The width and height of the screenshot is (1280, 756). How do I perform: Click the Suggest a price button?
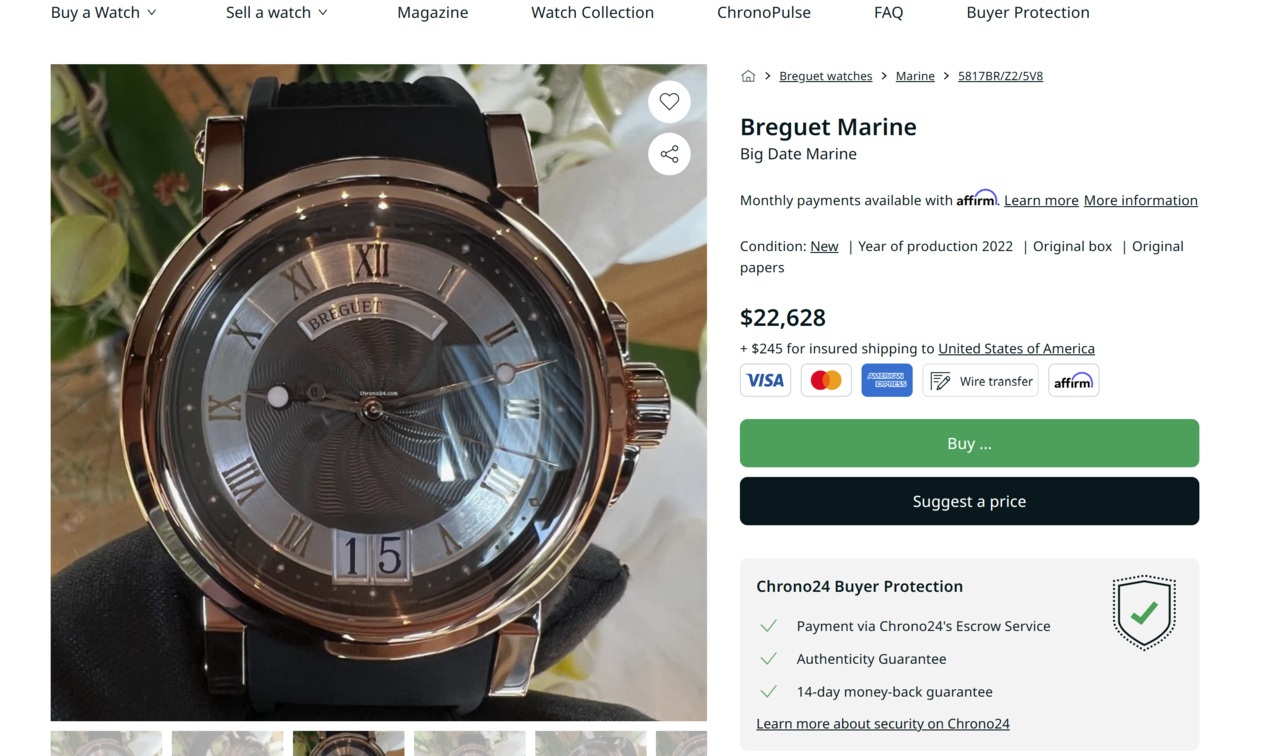click(x=969, y=501)
